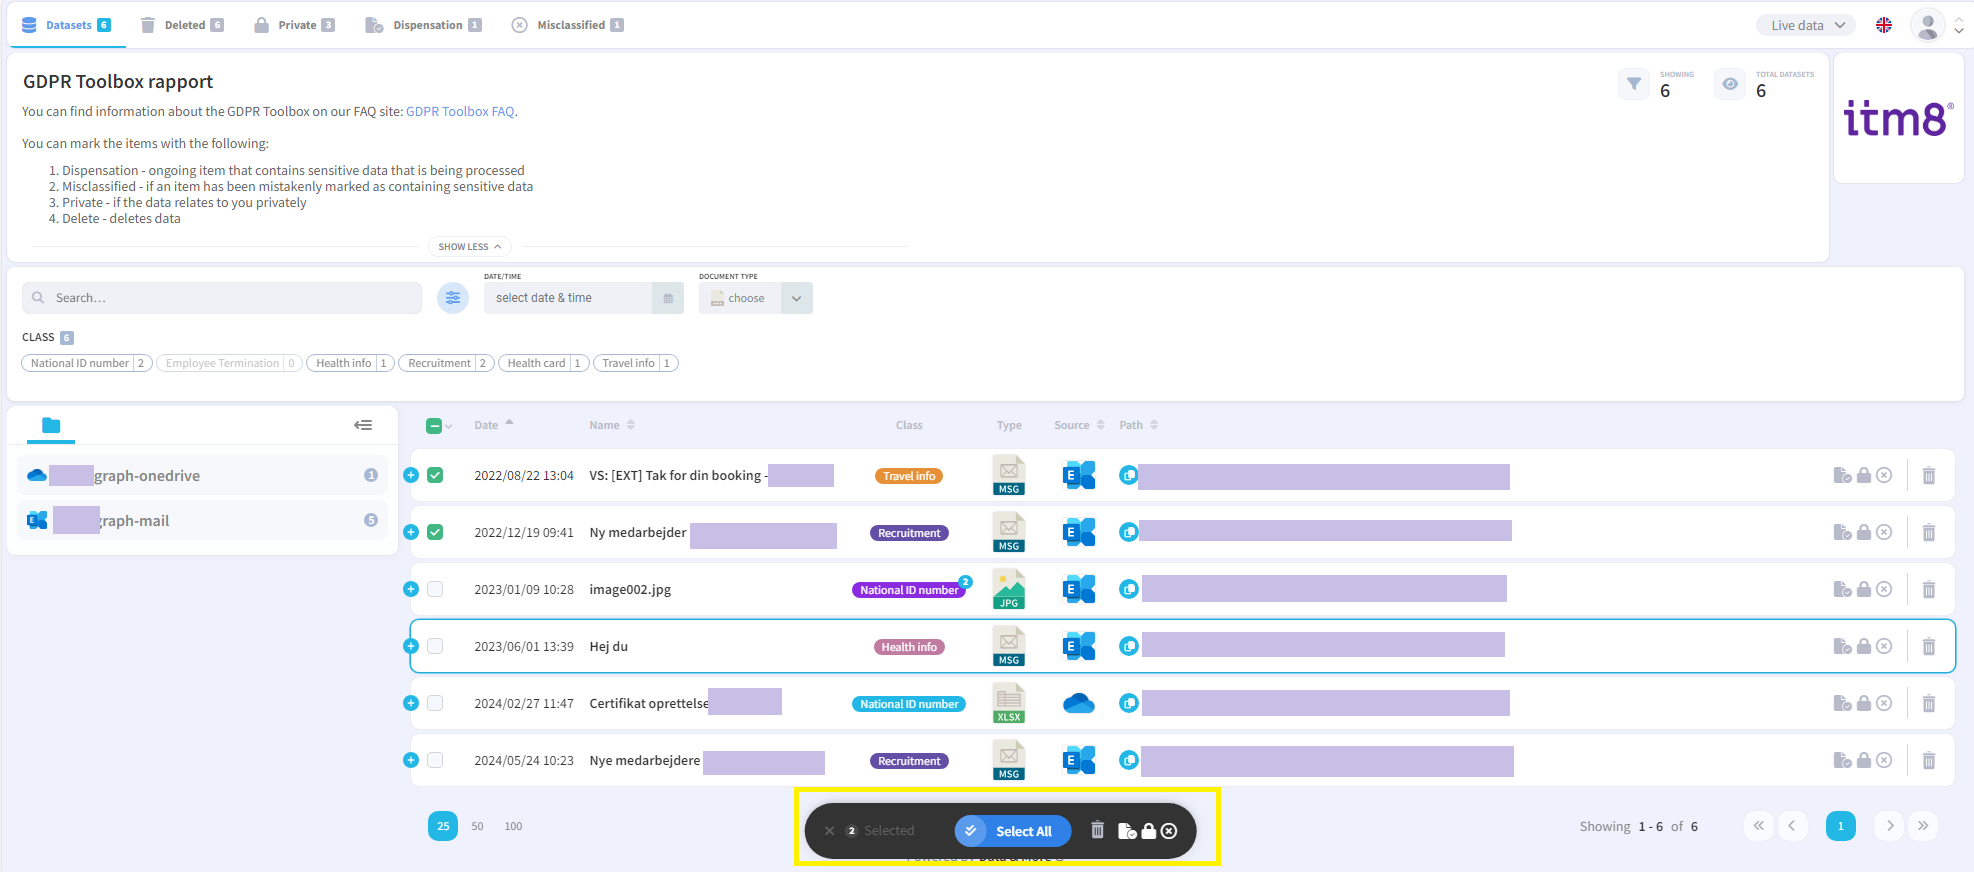Sort the table by Date column
The image size is (1974, 872).
click(493, 425)
